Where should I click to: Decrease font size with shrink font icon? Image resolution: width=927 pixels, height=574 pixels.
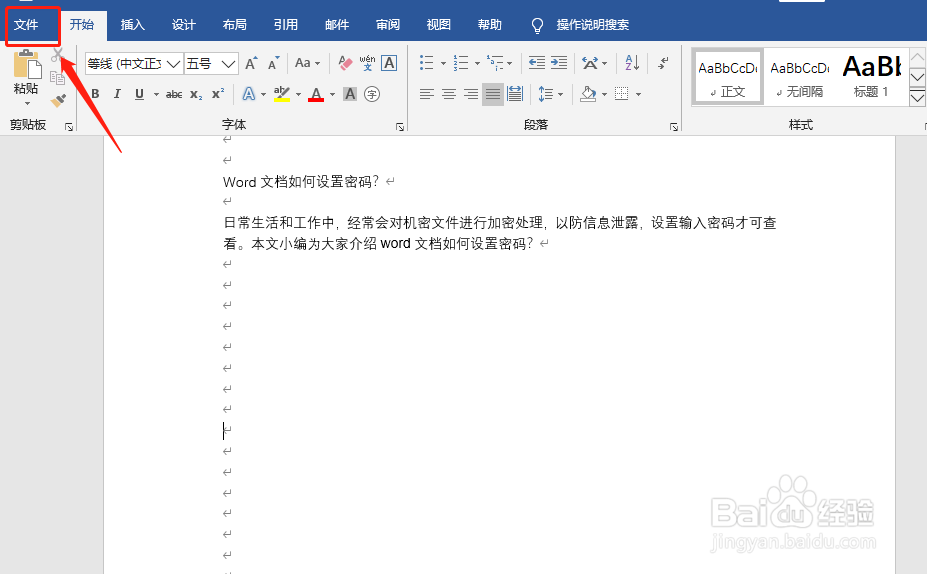click(273, 63)
